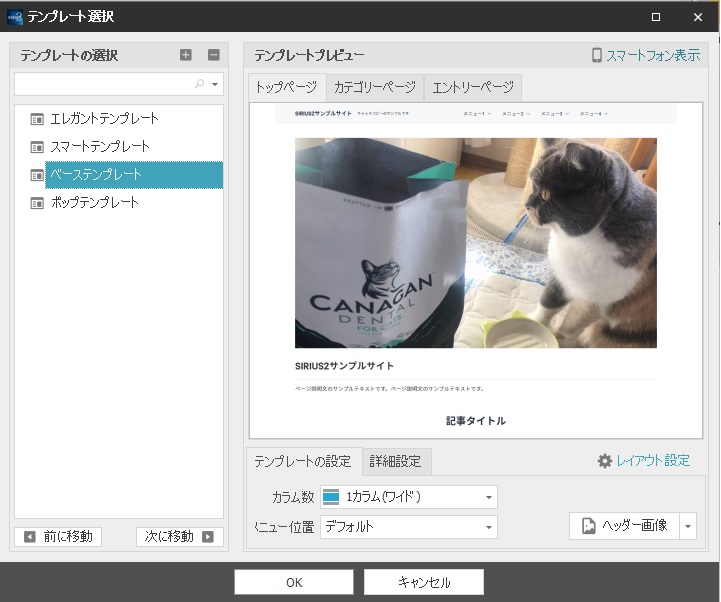Maximize the テンプレート選択 window
Screen dimensions: 721x602
click(656, 17)
